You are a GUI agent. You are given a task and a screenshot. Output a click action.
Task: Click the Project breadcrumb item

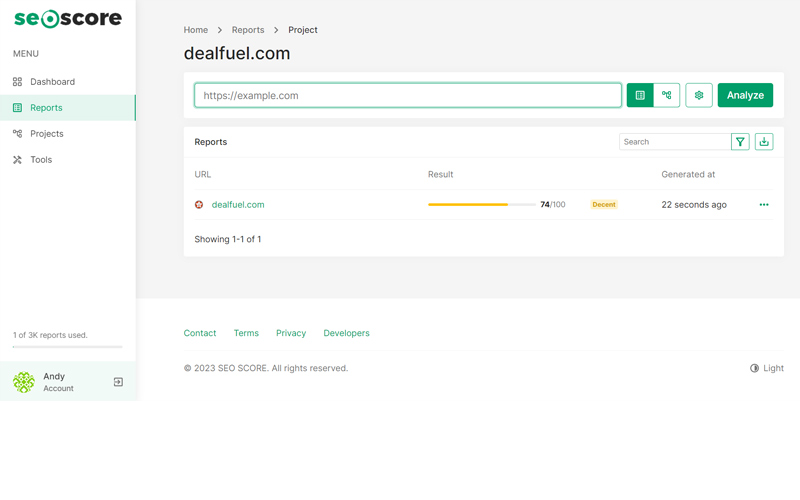pyautogui.click(x=303, y=30)
